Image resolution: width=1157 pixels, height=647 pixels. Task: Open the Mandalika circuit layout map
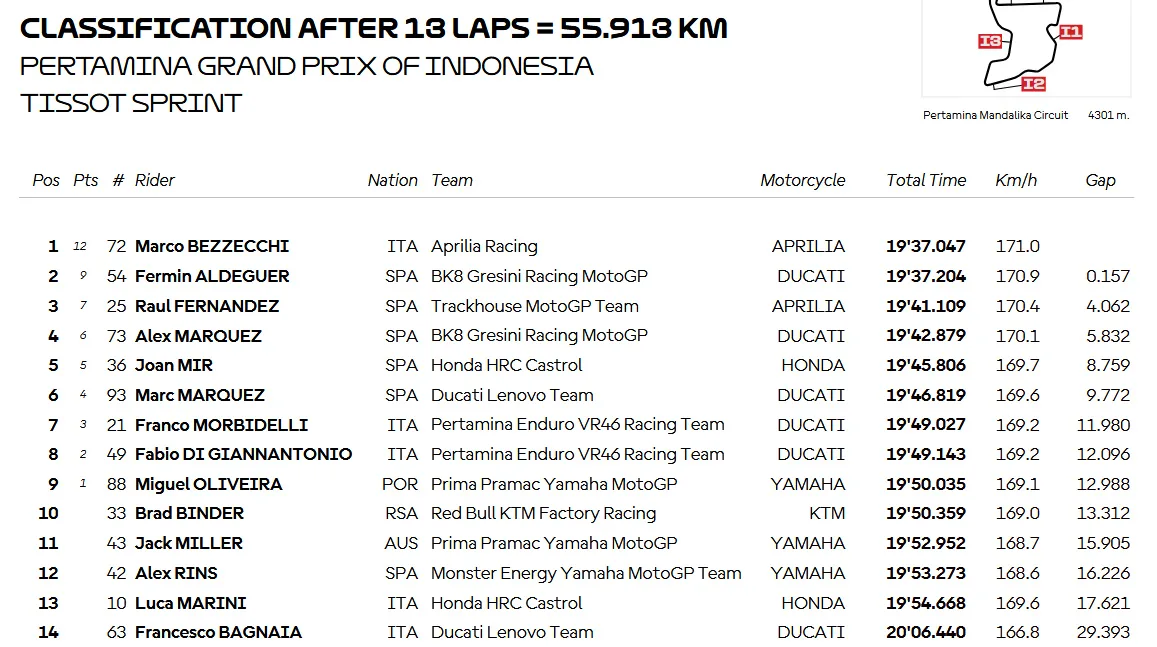tap(1025, 46)
